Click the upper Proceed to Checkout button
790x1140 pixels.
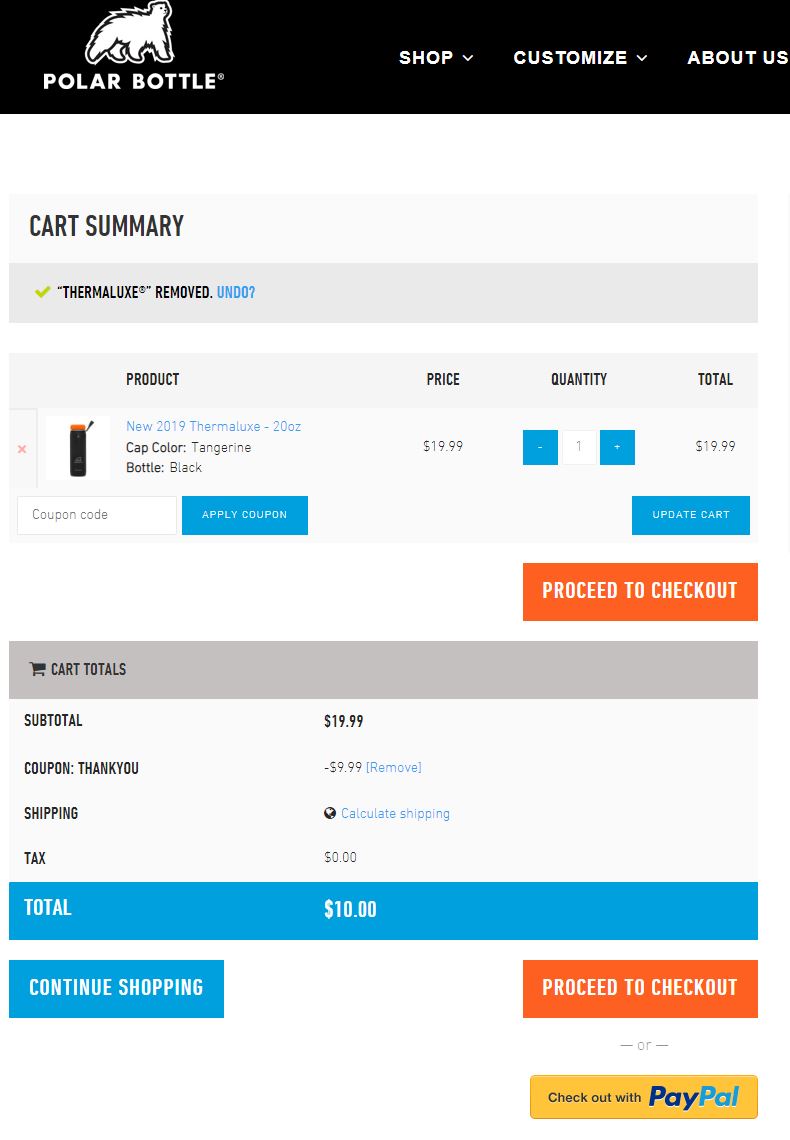(640, 591)
